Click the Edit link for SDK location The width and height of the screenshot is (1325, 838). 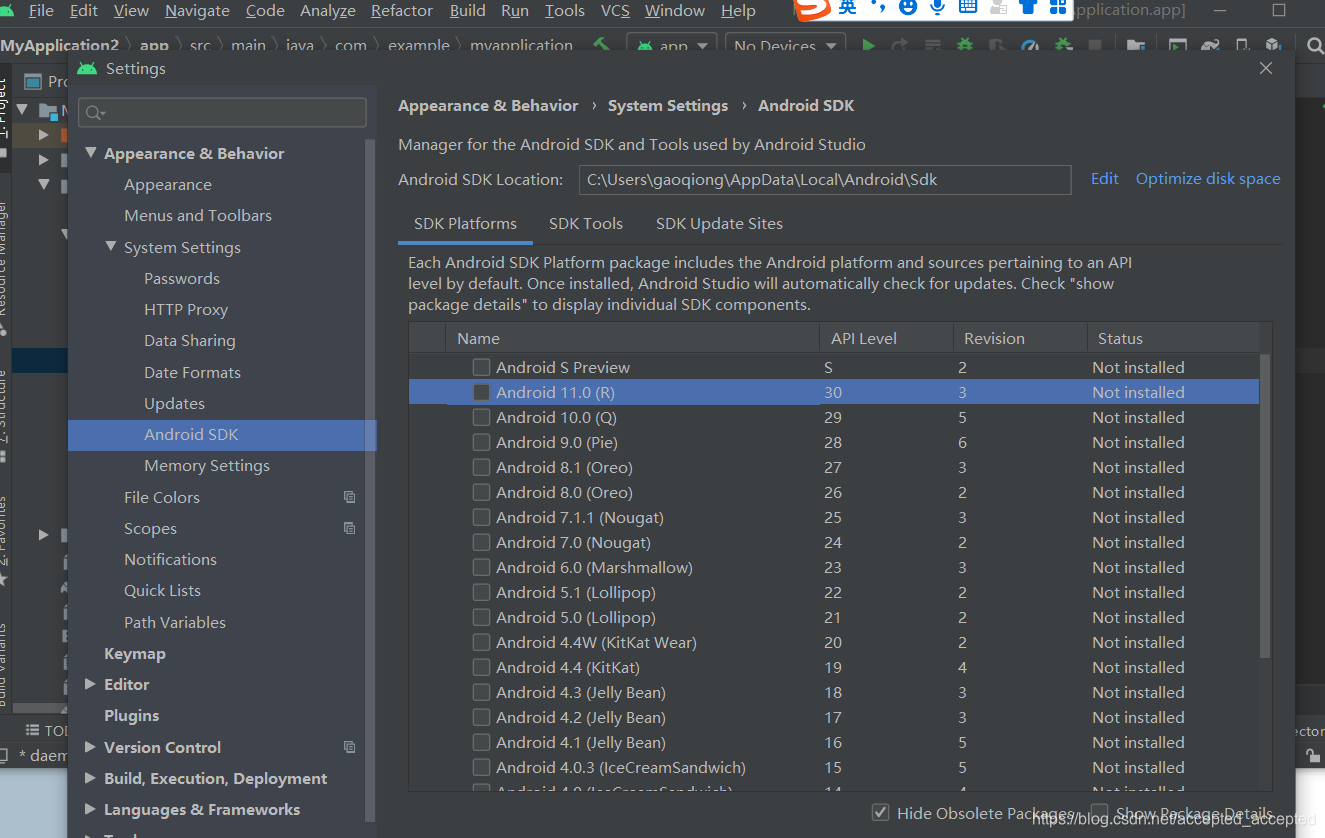click(1104, 178)
